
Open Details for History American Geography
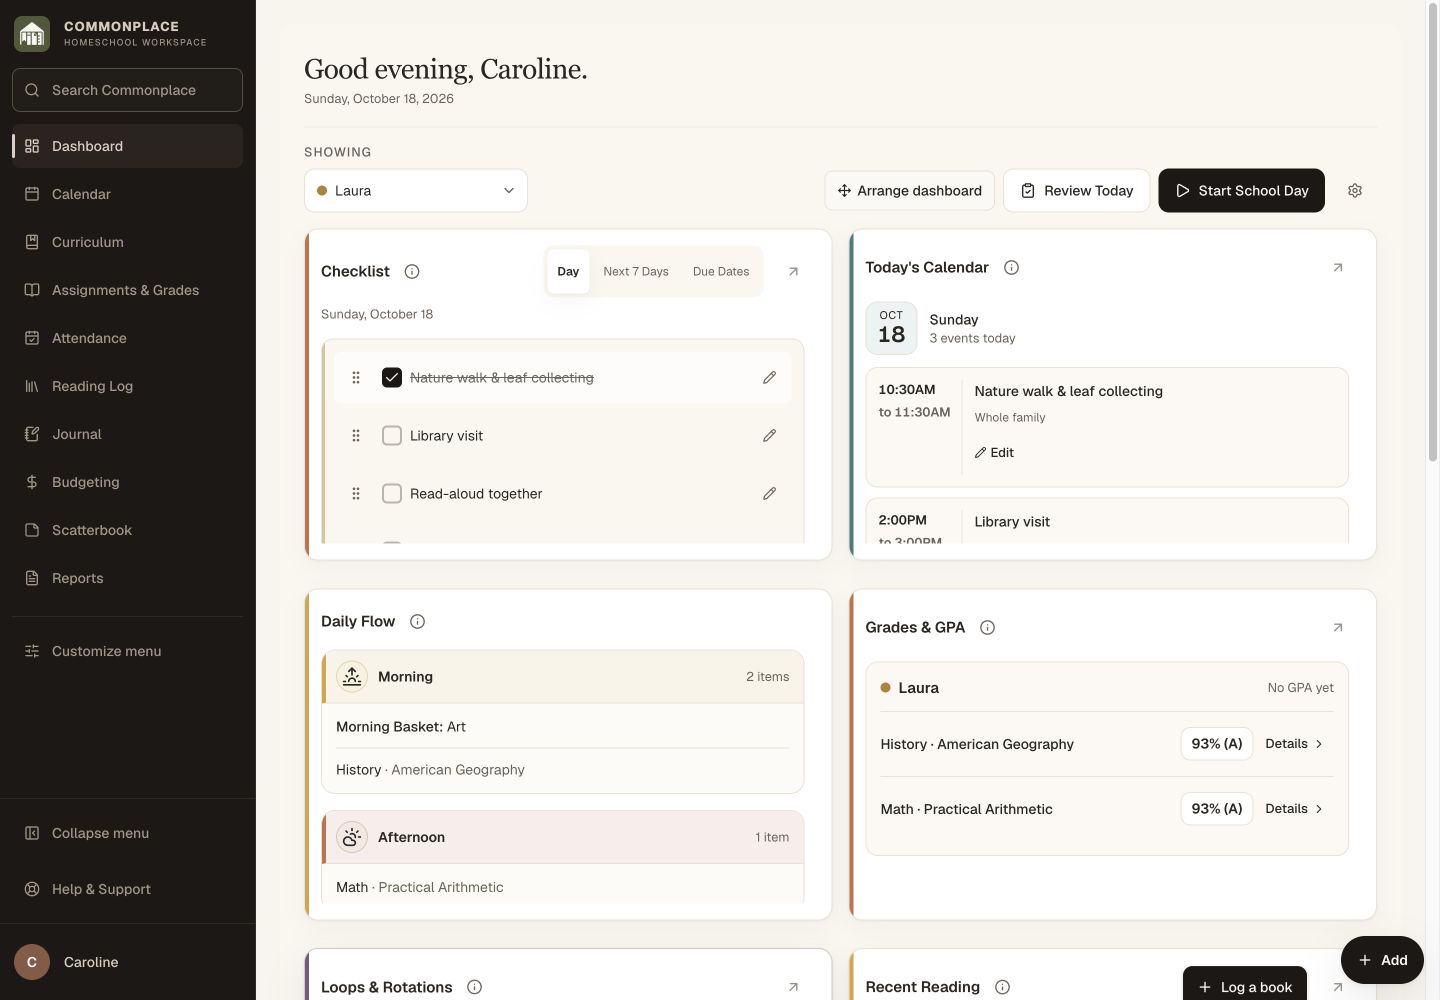(x=1294, y=744)
